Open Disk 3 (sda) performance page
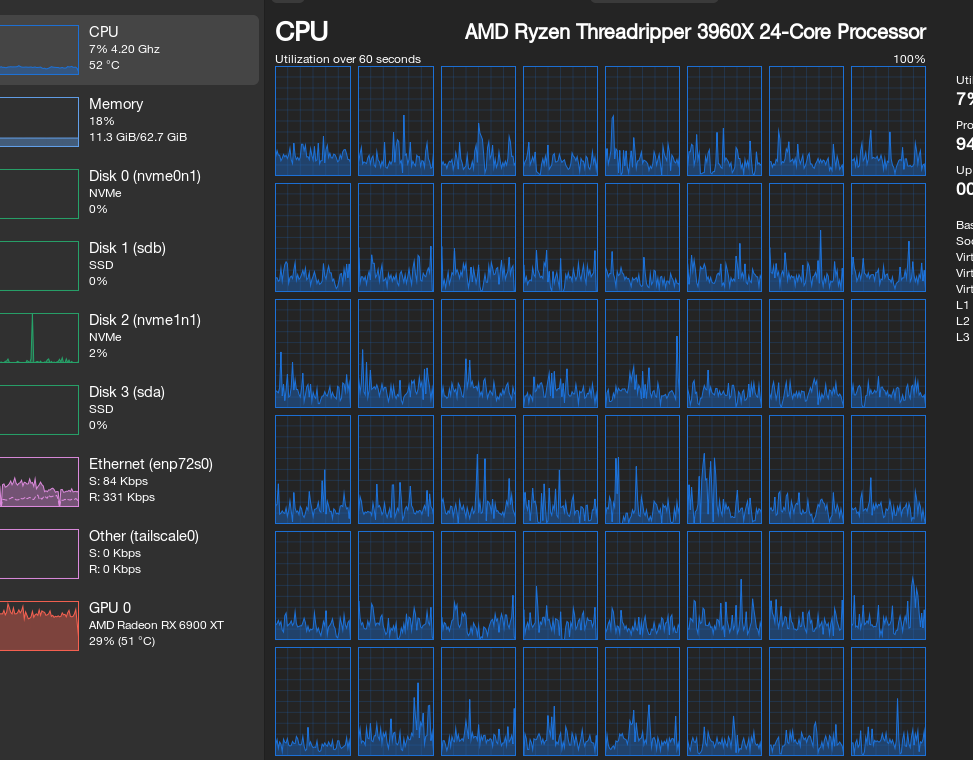Screen dimensions: 973x760 coord(128,409)
